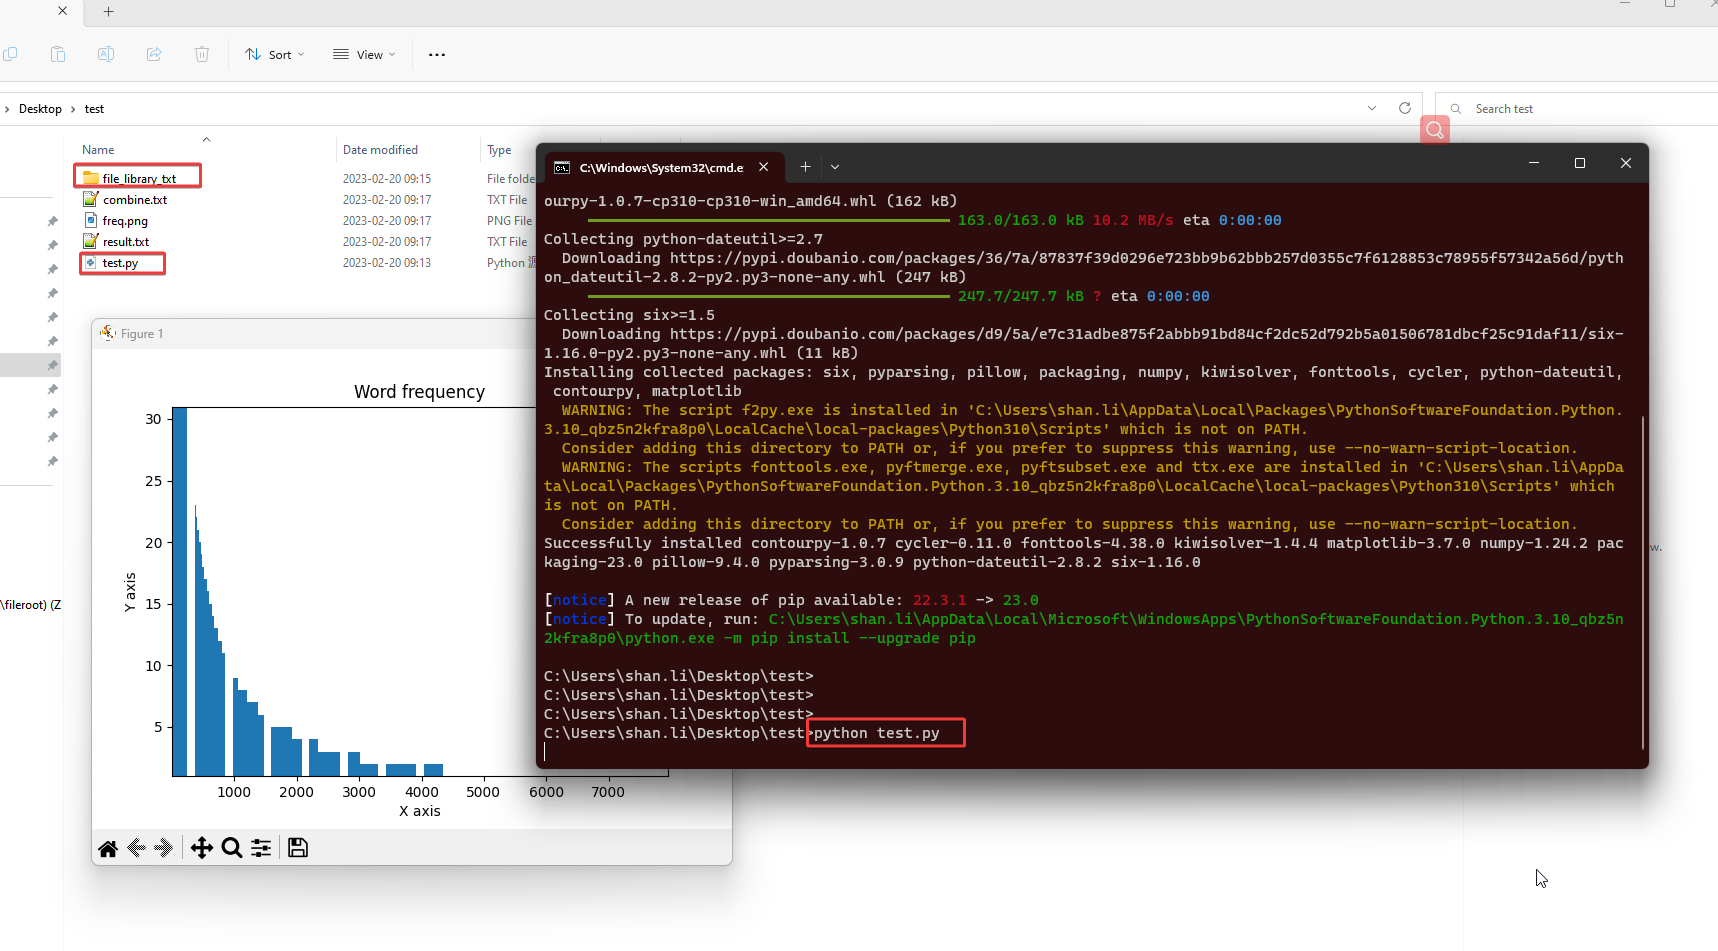Go forward to the next plot view

[x=163, y=848]
